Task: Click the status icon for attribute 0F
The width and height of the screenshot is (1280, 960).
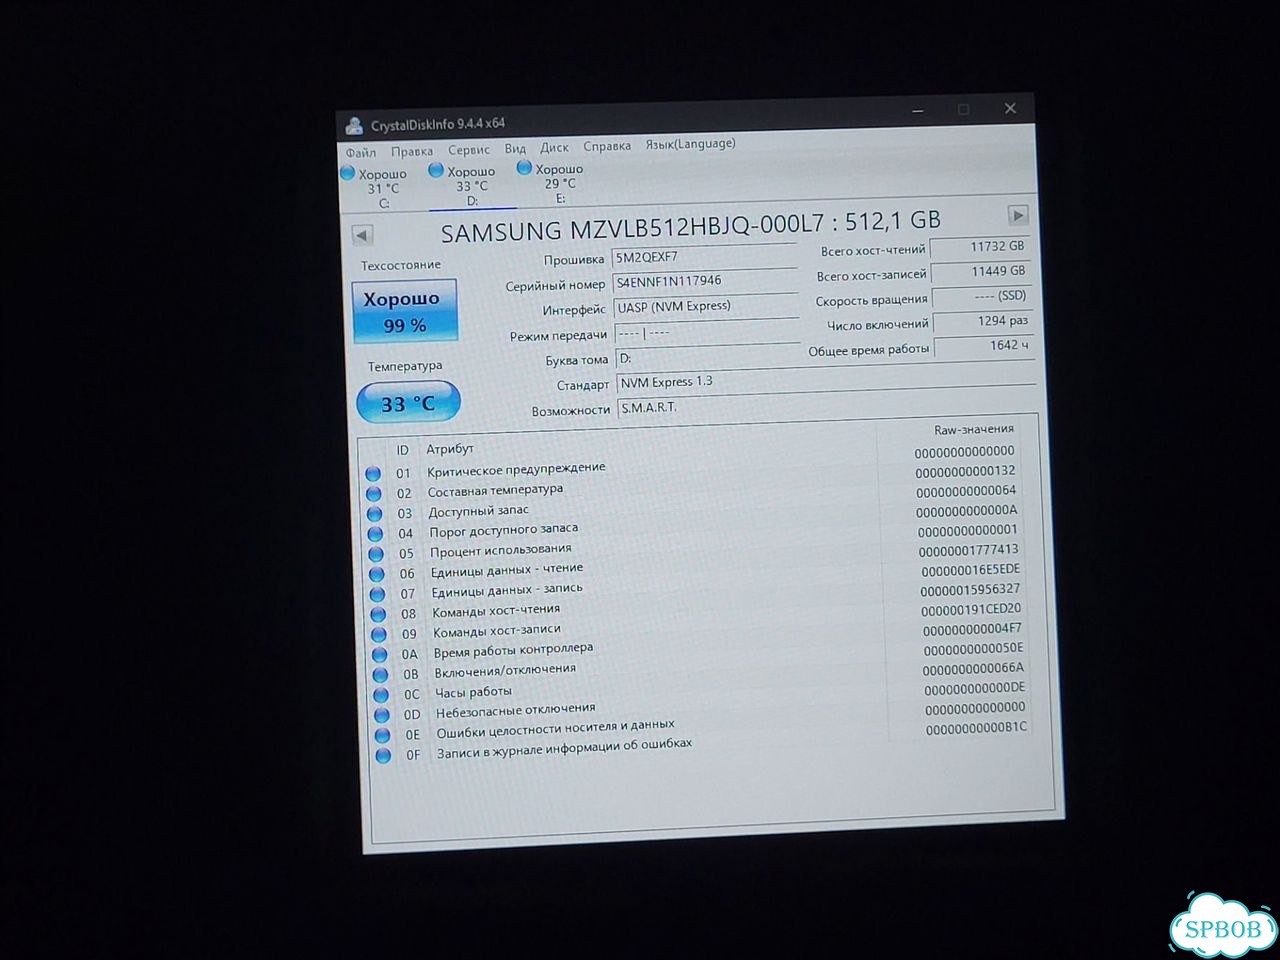Action: click(x=383, y=756)
